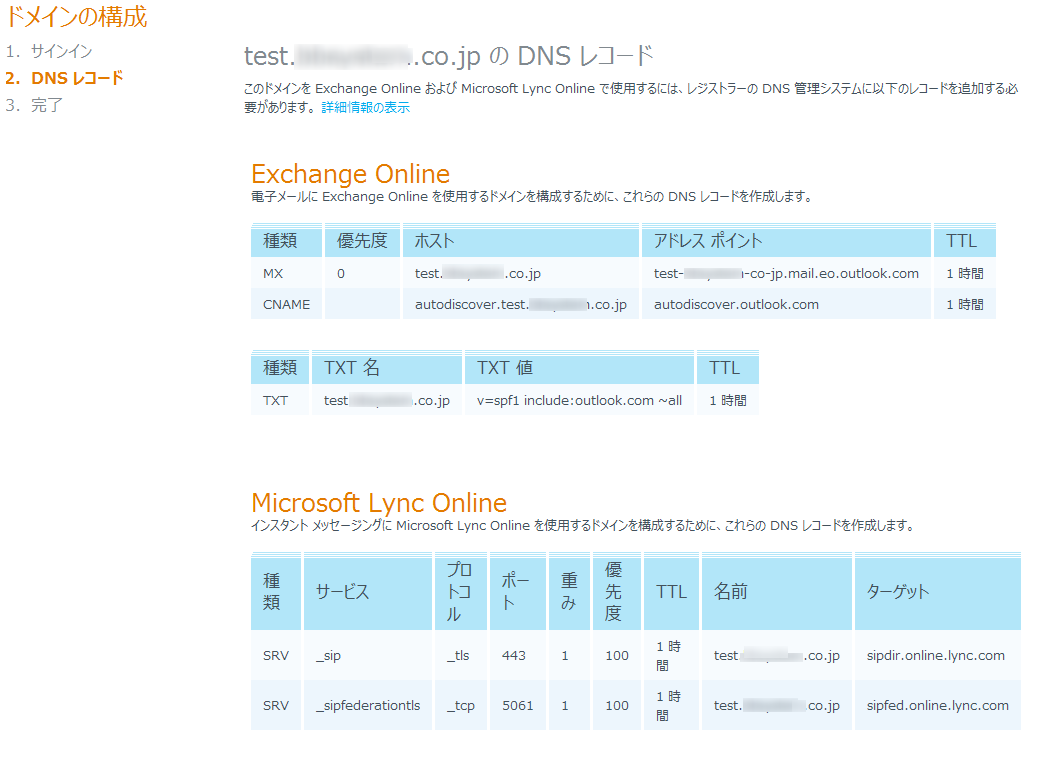This screenshot has height=761, width=1040.
Task: Click priority 100 in the _sipfederationtls row
Action: coord(617,705)
